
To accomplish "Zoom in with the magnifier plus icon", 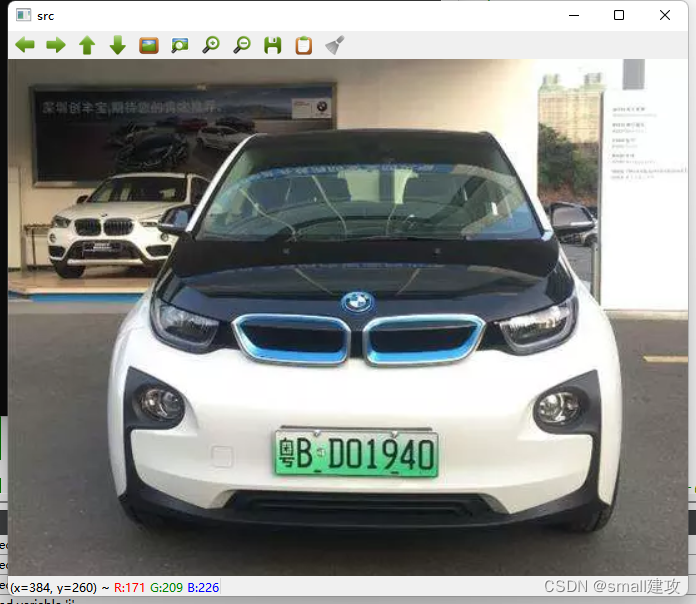I will pos(211,45).
